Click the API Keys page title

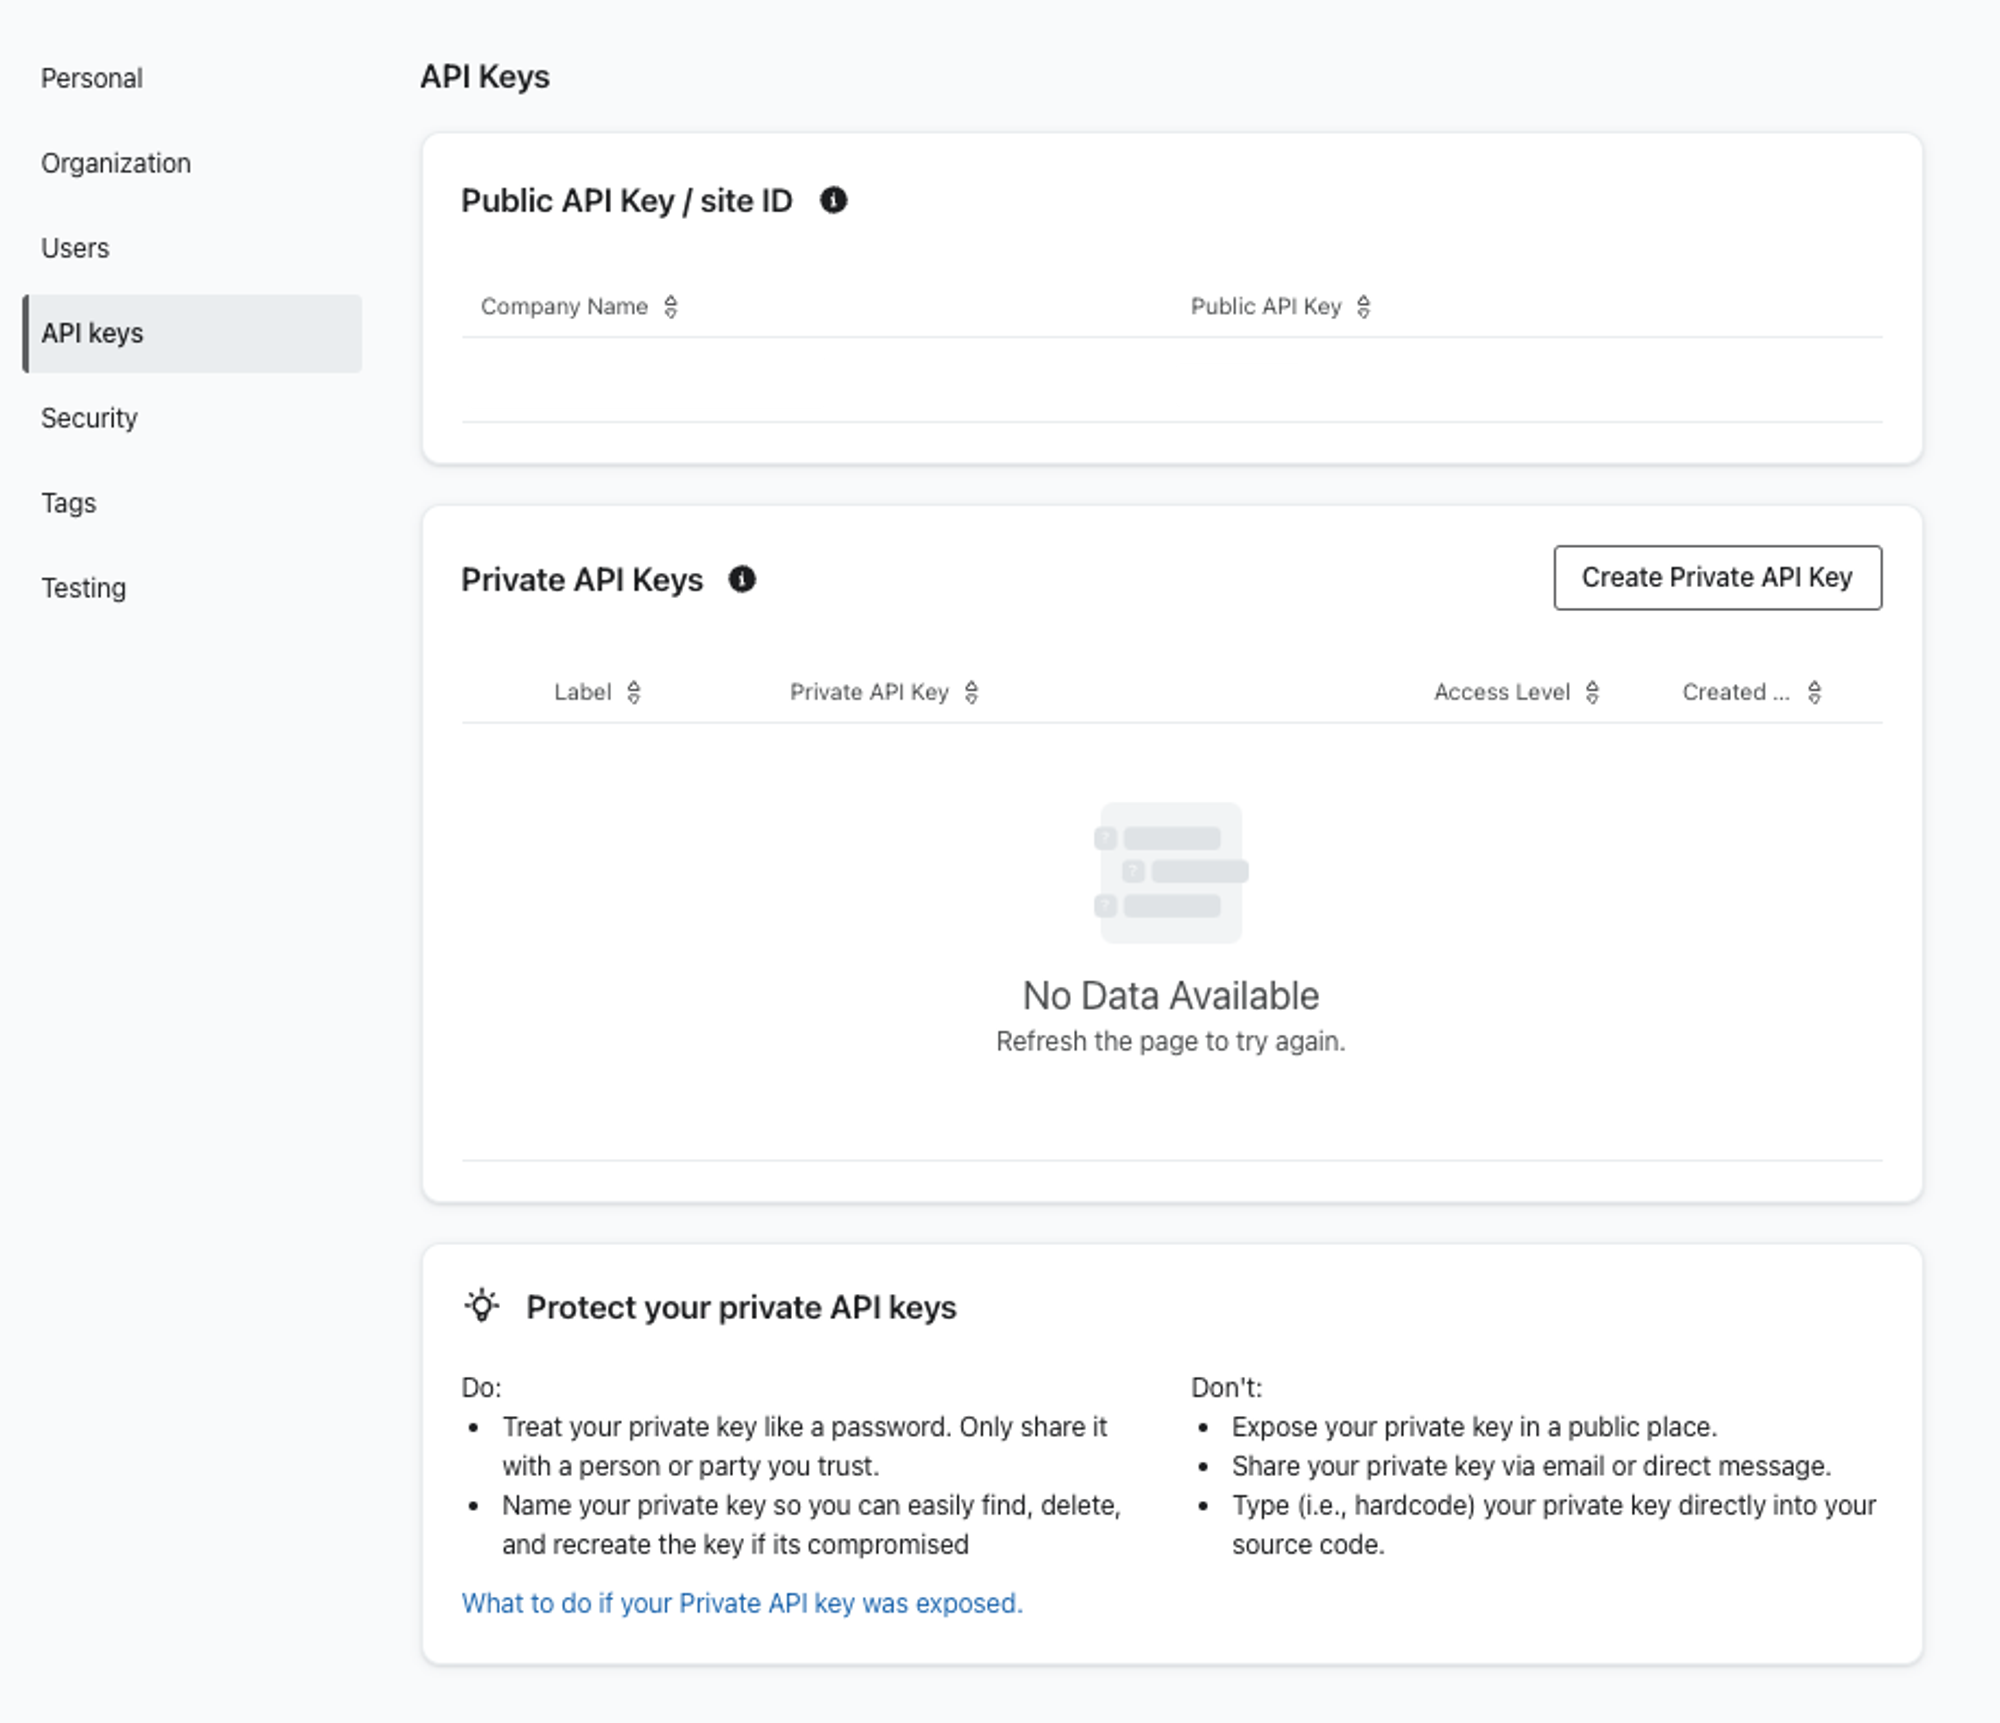[x=485, y=77]
